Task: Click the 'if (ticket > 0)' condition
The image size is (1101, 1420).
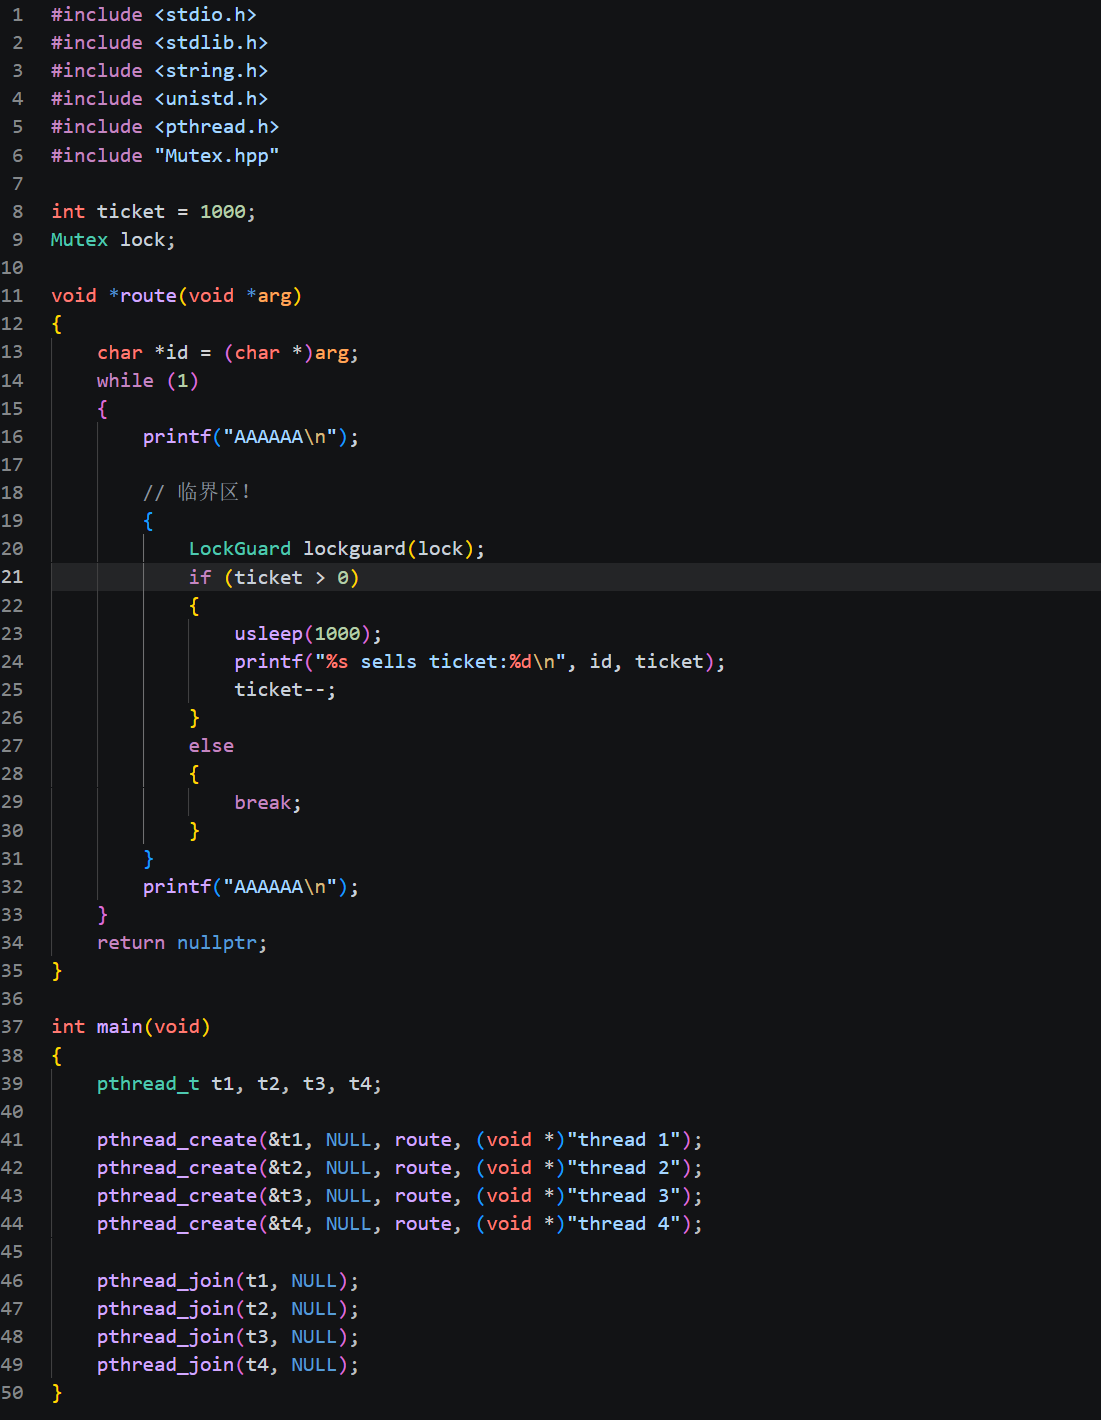Action: (x=274, y=577)
